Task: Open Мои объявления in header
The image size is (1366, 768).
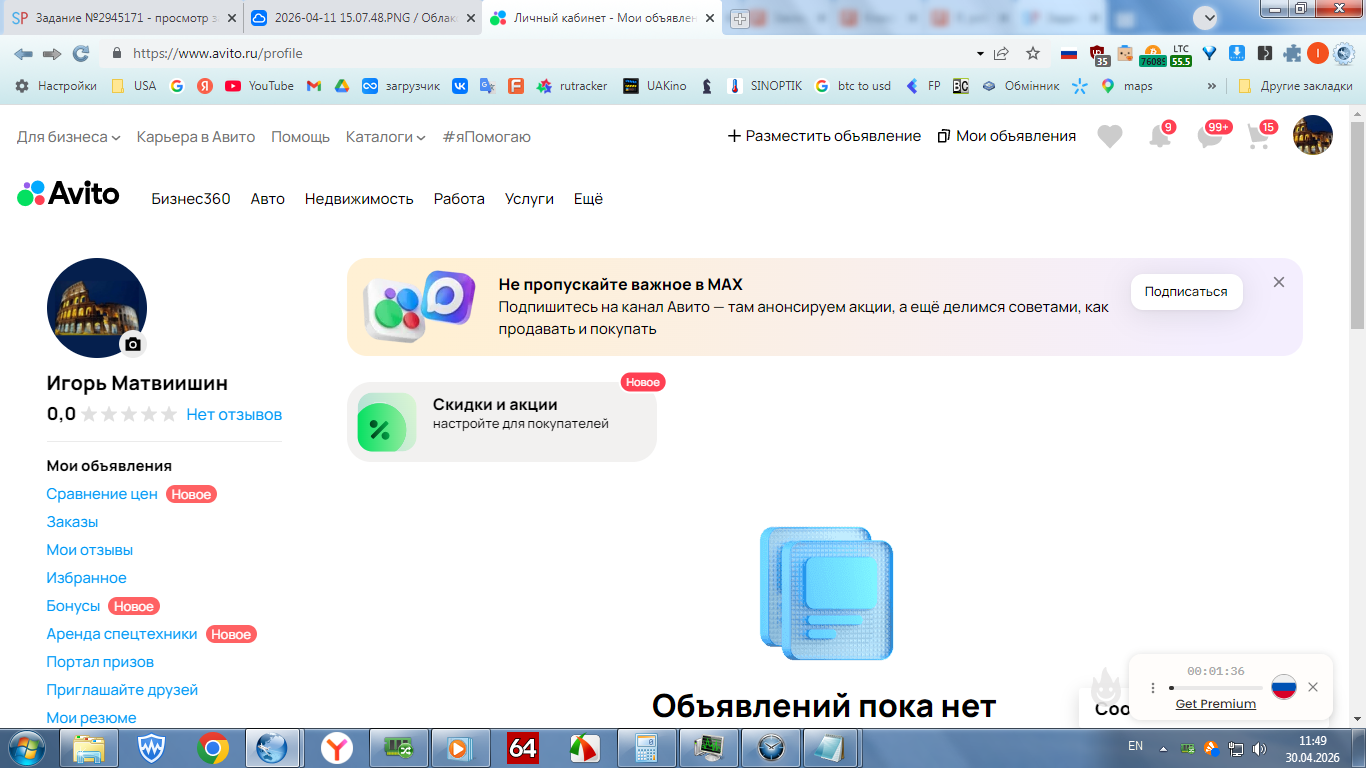Action: tap(1007, 136)
